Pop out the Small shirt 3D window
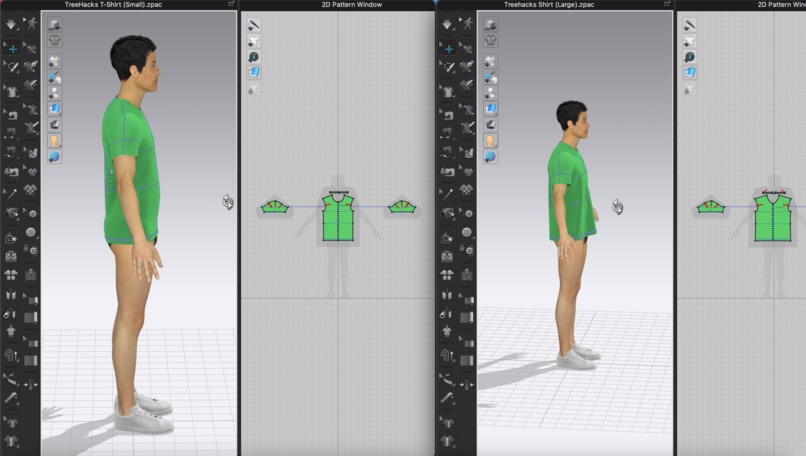Viewport: 806px width, 456px height. pyautogui.click(x=231, y=4)
